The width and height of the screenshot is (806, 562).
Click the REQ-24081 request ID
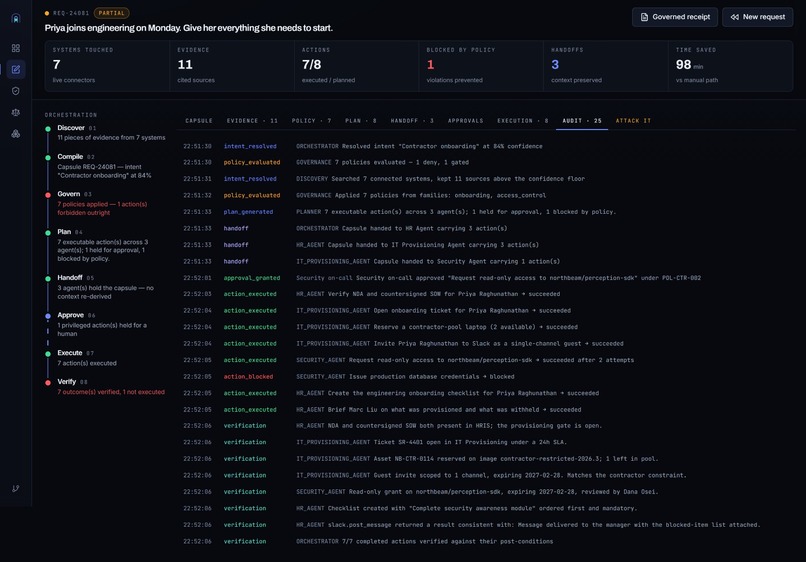point(71,13)
